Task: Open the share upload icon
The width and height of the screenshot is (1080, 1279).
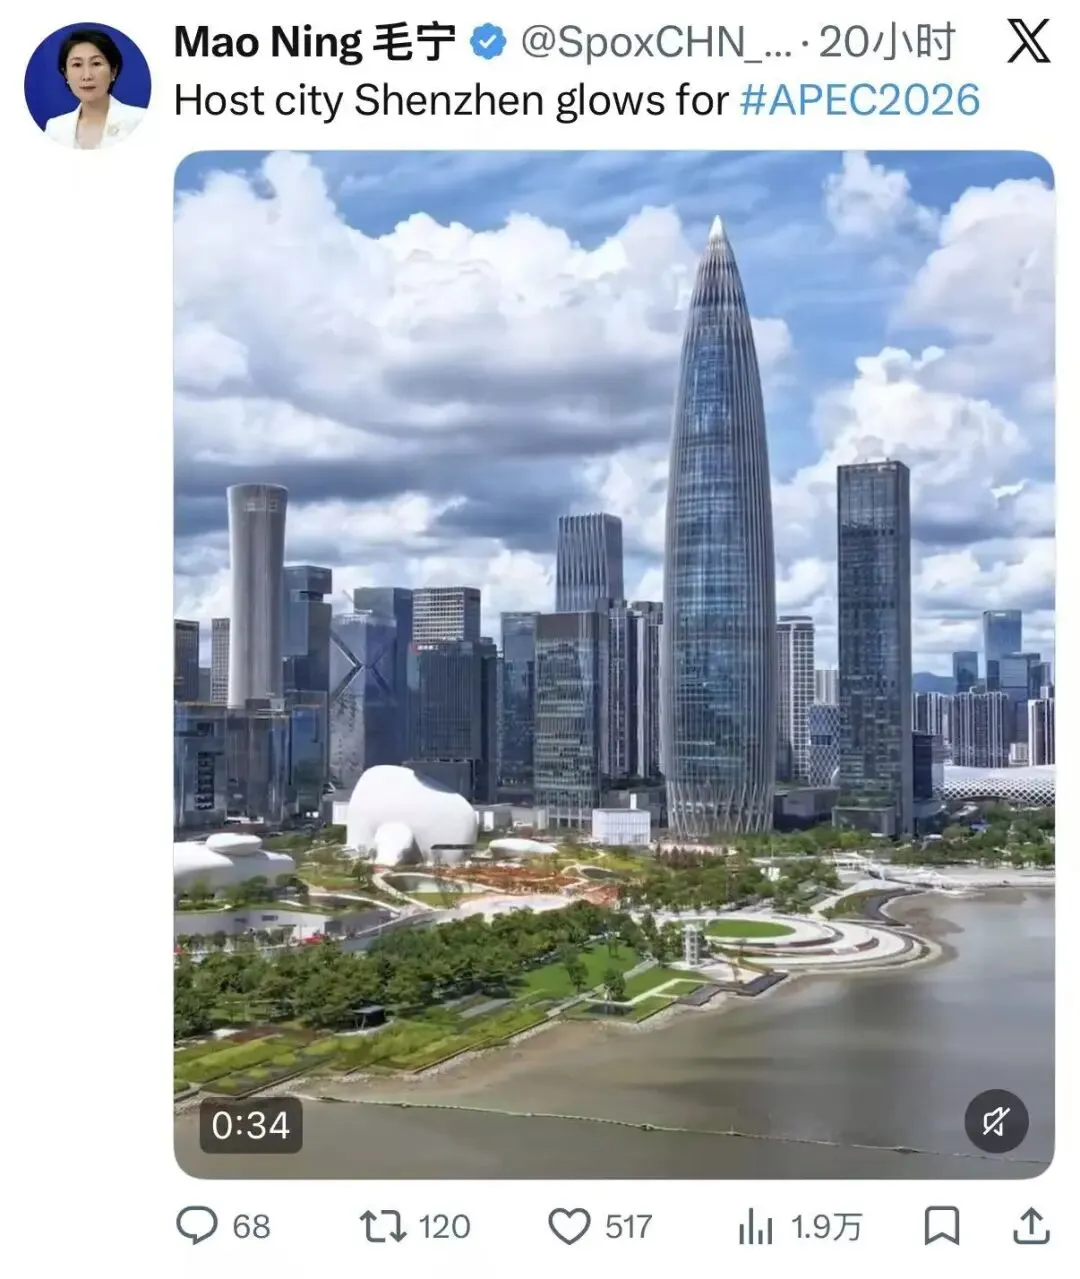Action: [x=1032, y=1225]
